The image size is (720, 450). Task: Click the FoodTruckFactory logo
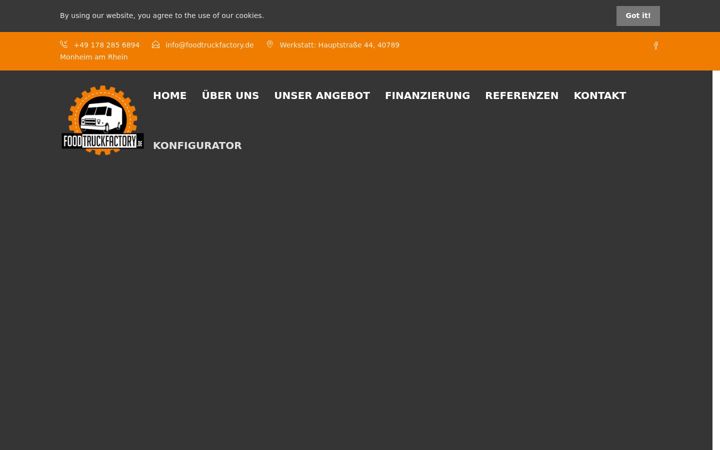tap(102, 120)
